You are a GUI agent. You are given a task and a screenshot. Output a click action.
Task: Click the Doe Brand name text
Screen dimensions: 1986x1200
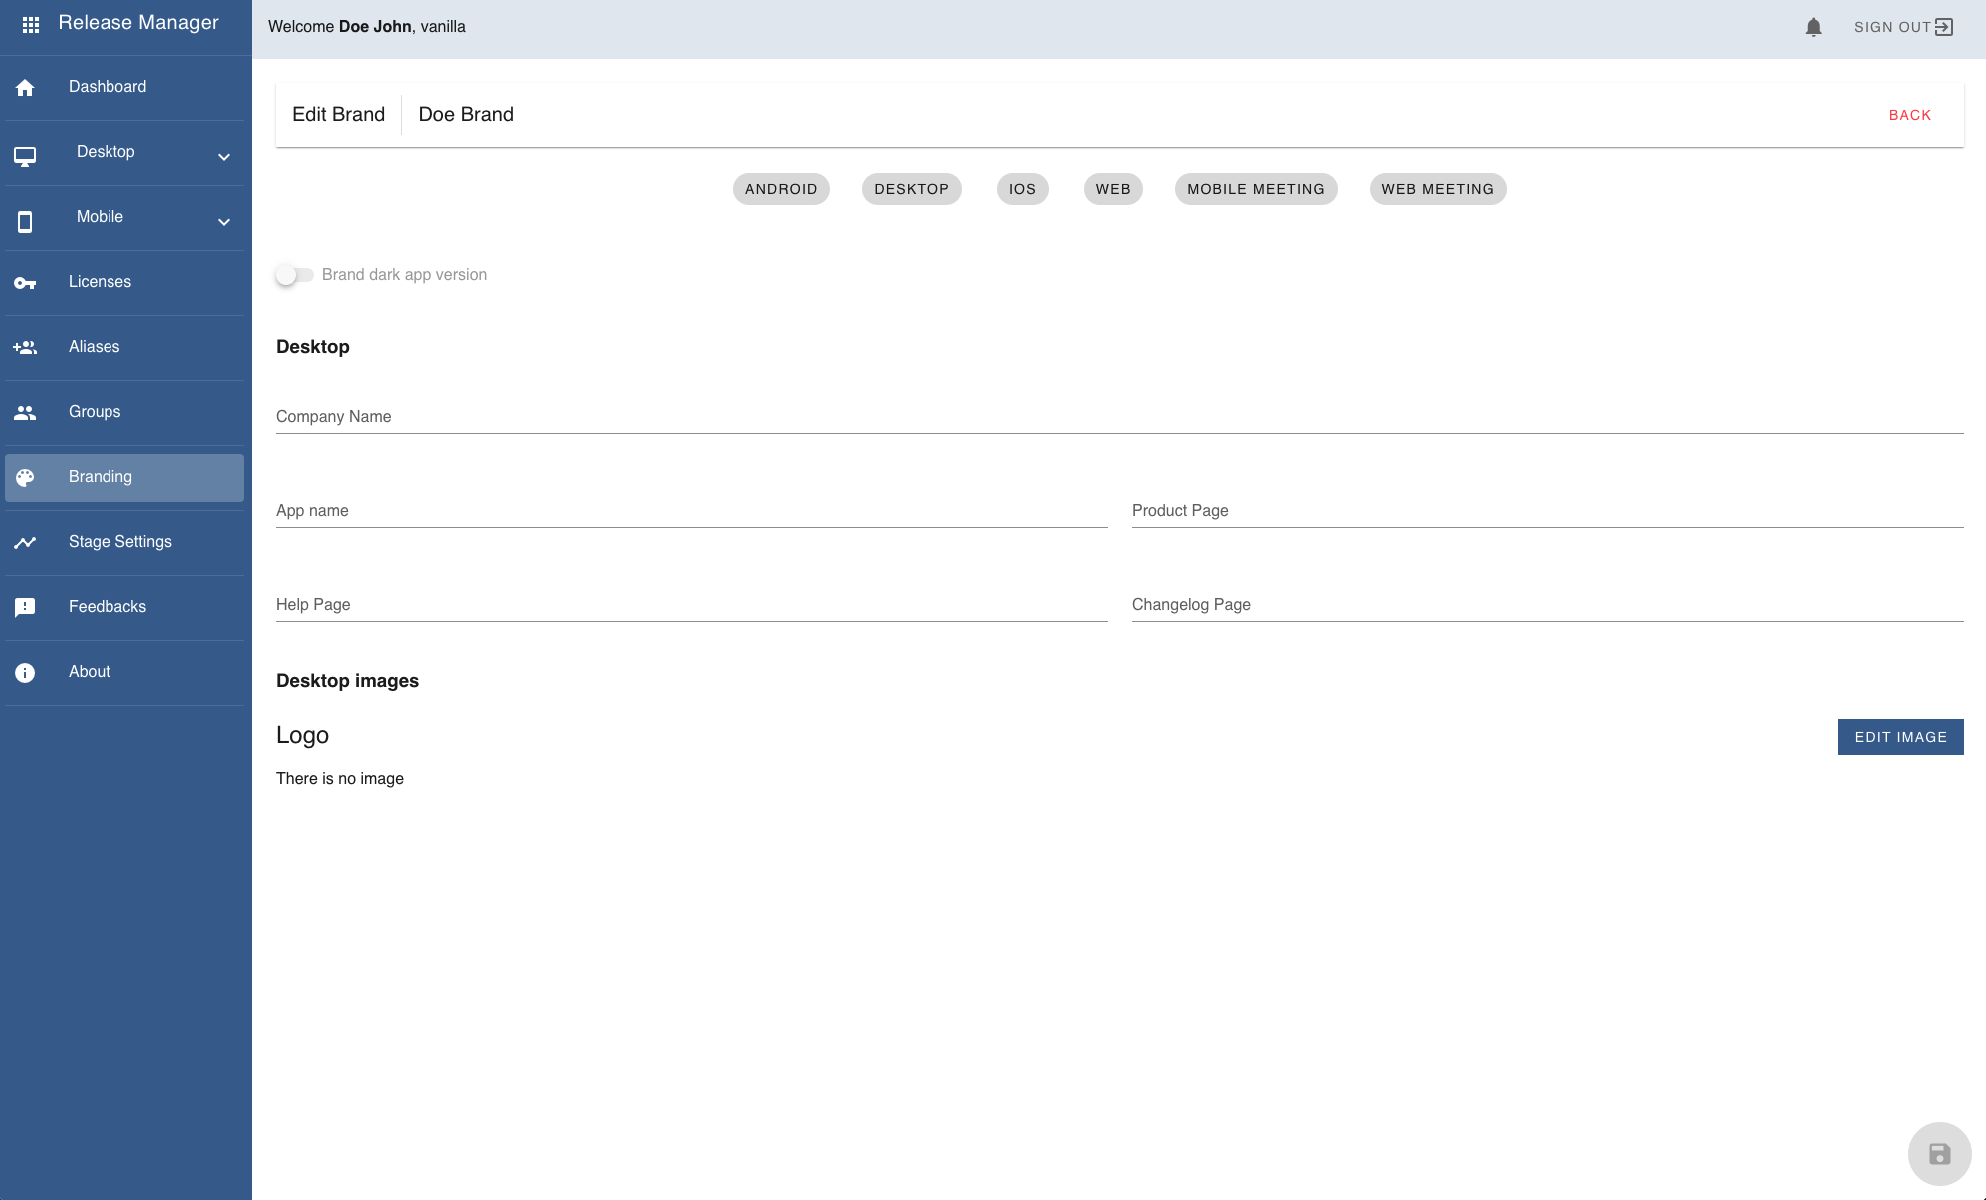tap(466, 115)
